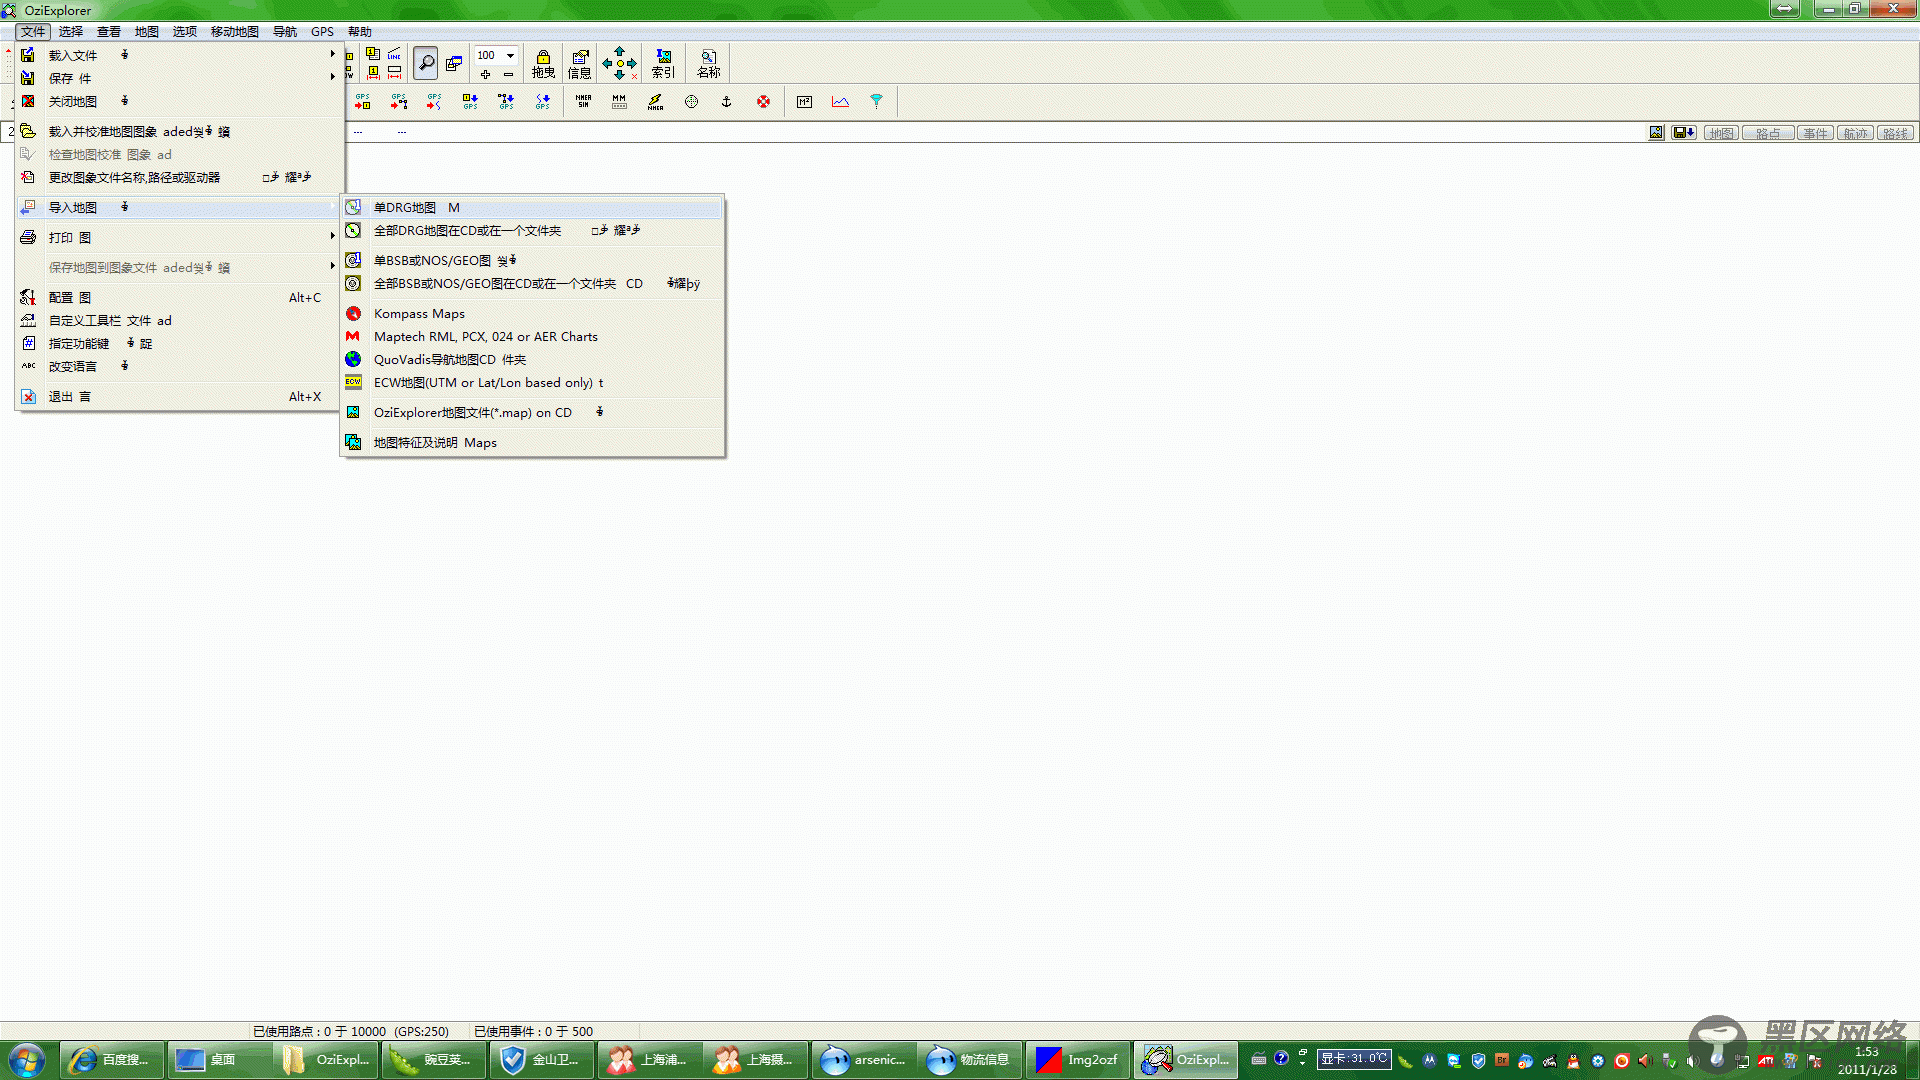This screenshot has height=1080, width=1920.
Task: Open the 帮助 help menu
Action: point(360,32)
